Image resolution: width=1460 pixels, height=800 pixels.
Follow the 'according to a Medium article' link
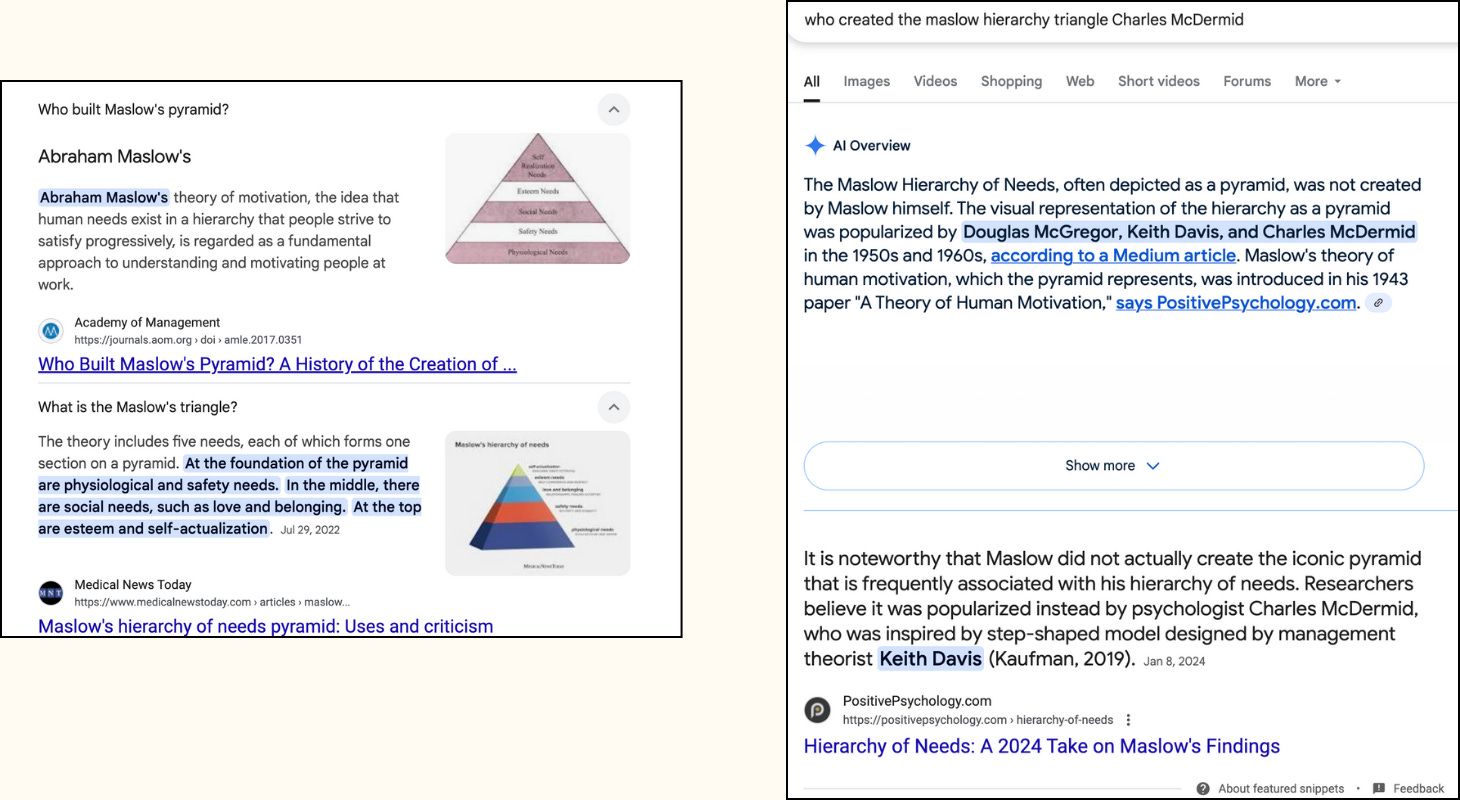pos(1113,255)
